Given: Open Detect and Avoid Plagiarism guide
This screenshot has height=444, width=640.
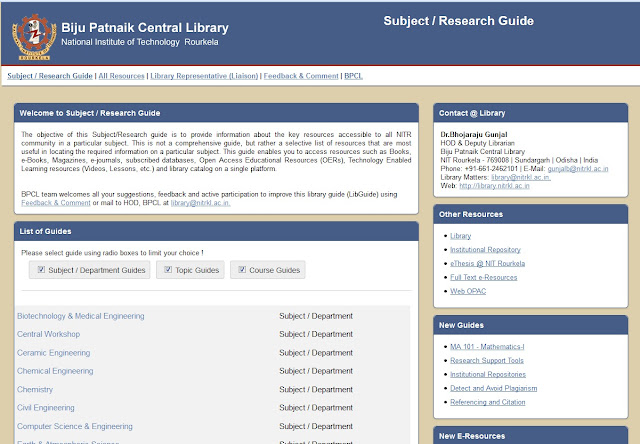Looking at the screenshot, I should pos(493,388).
